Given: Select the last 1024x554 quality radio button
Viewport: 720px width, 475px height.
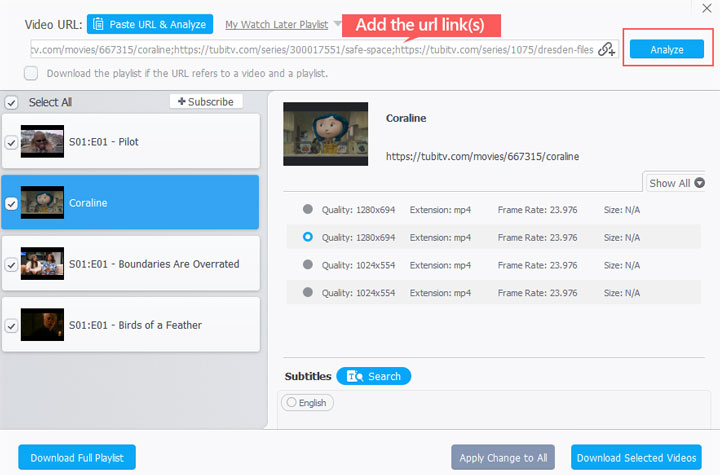Looking at the screenshot, I should [308, 292].
